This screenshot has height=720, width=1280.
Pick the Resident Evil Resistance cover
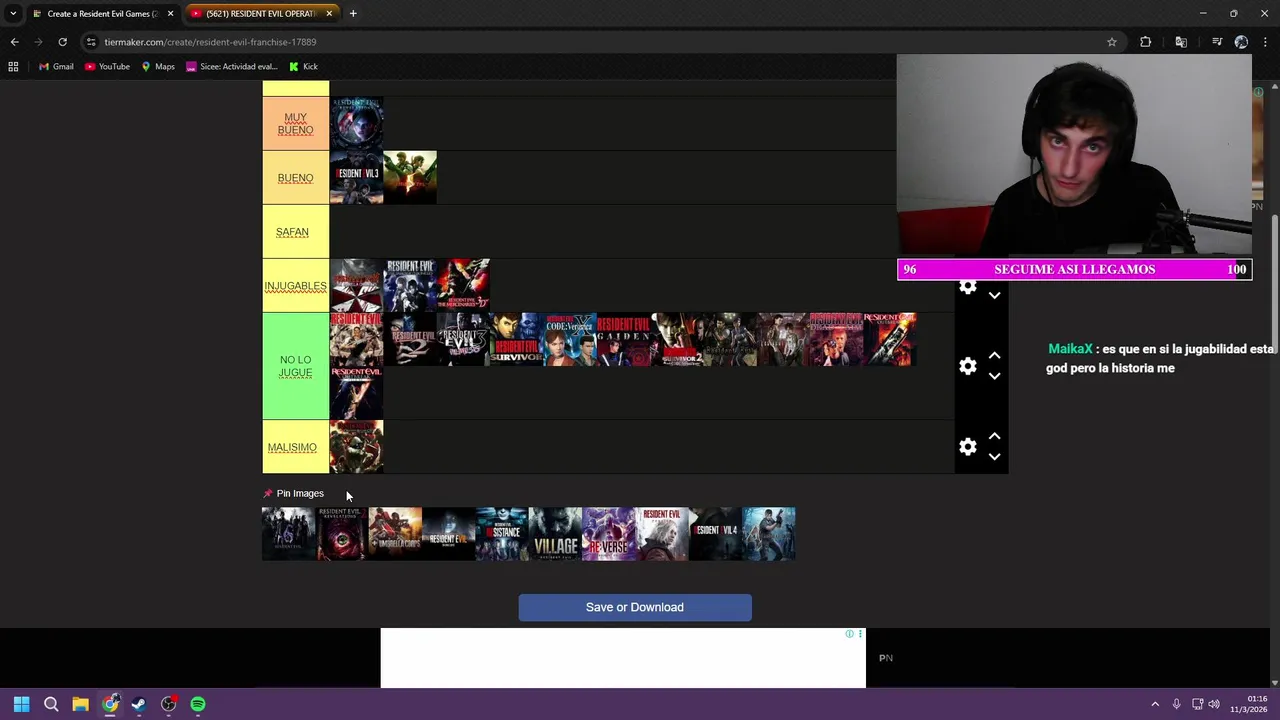(502, 534)
